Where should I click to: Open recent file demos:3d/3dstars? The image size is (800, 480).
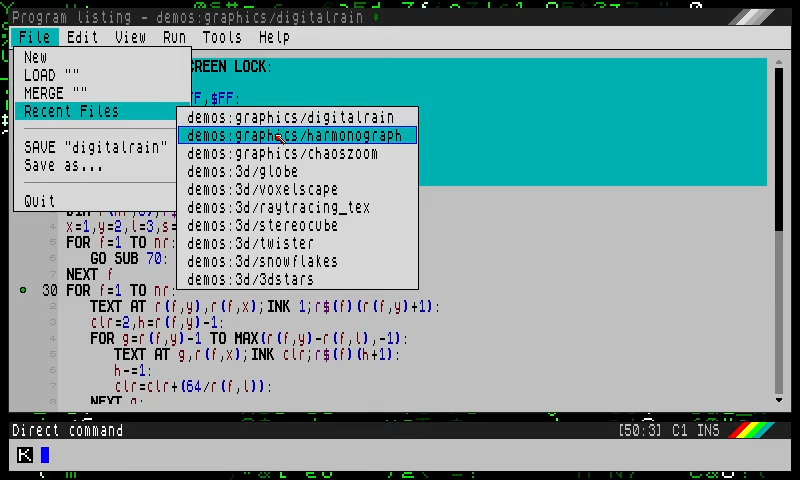pyautogui.click(x=297, y=280)
